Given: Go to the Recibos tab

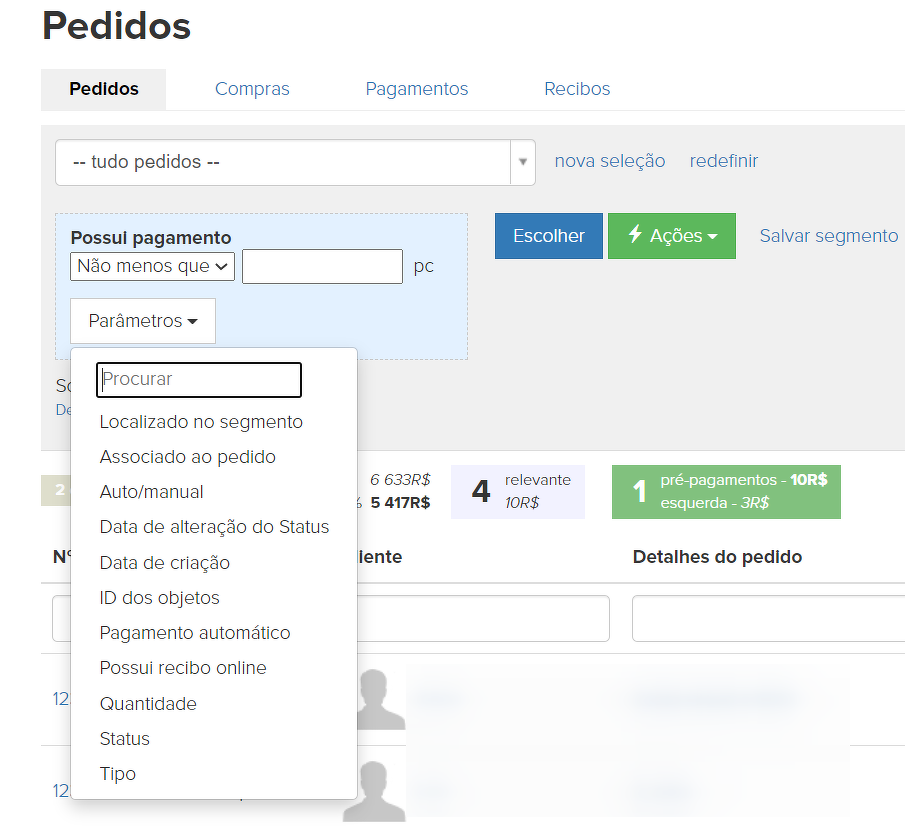Looking at the screenshot, I should pos(577,89).
